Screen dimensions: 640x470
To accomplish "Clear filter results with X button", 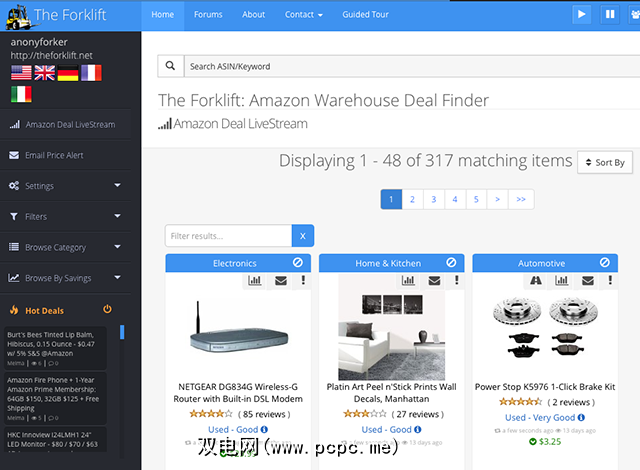I will (x=303, y=235).
